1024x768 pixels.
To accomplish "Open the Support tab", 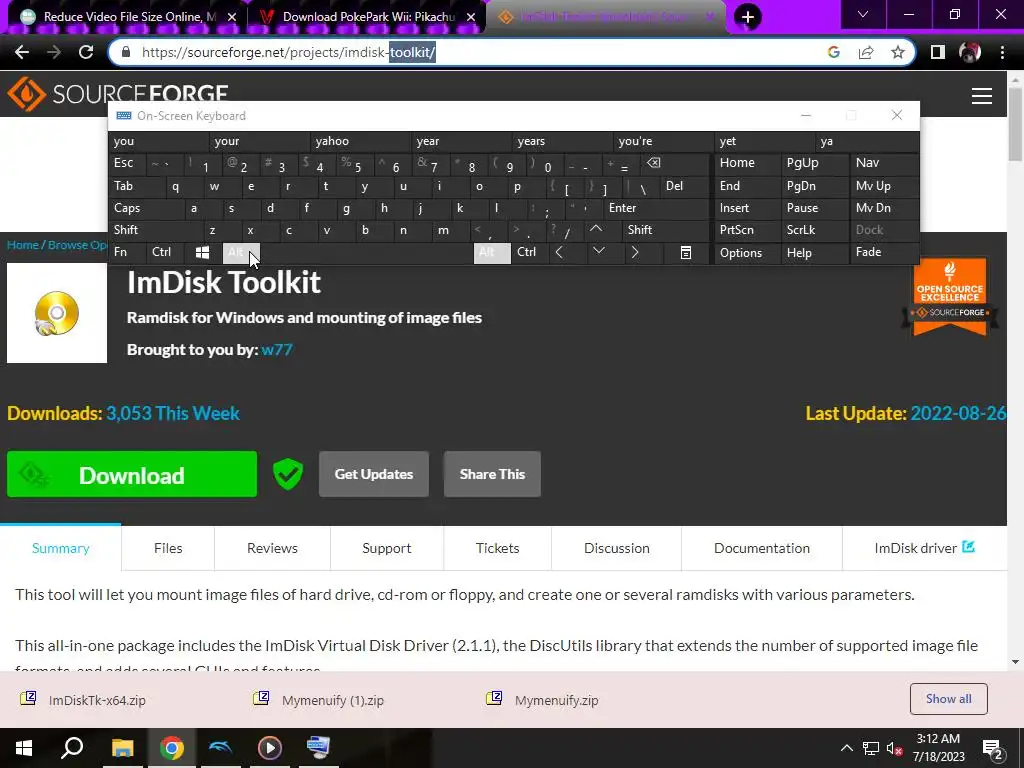I will click(387, 548).
